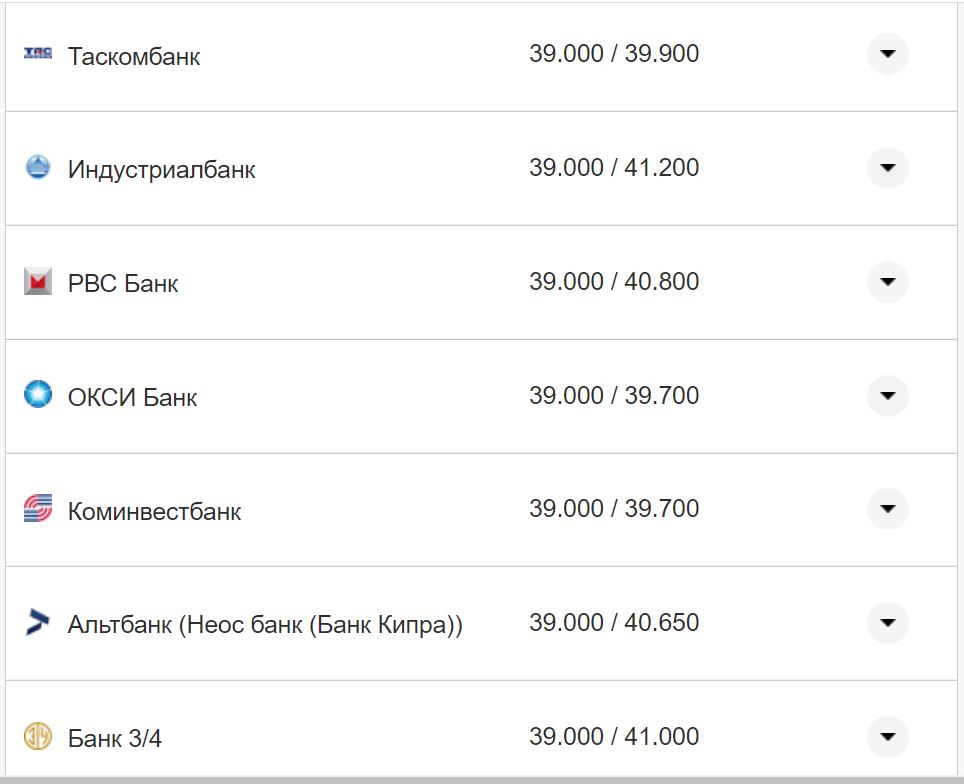Click the РВС Банк logo icon
The height and width of the screenshot is (784, 964).
pos(37,282)
